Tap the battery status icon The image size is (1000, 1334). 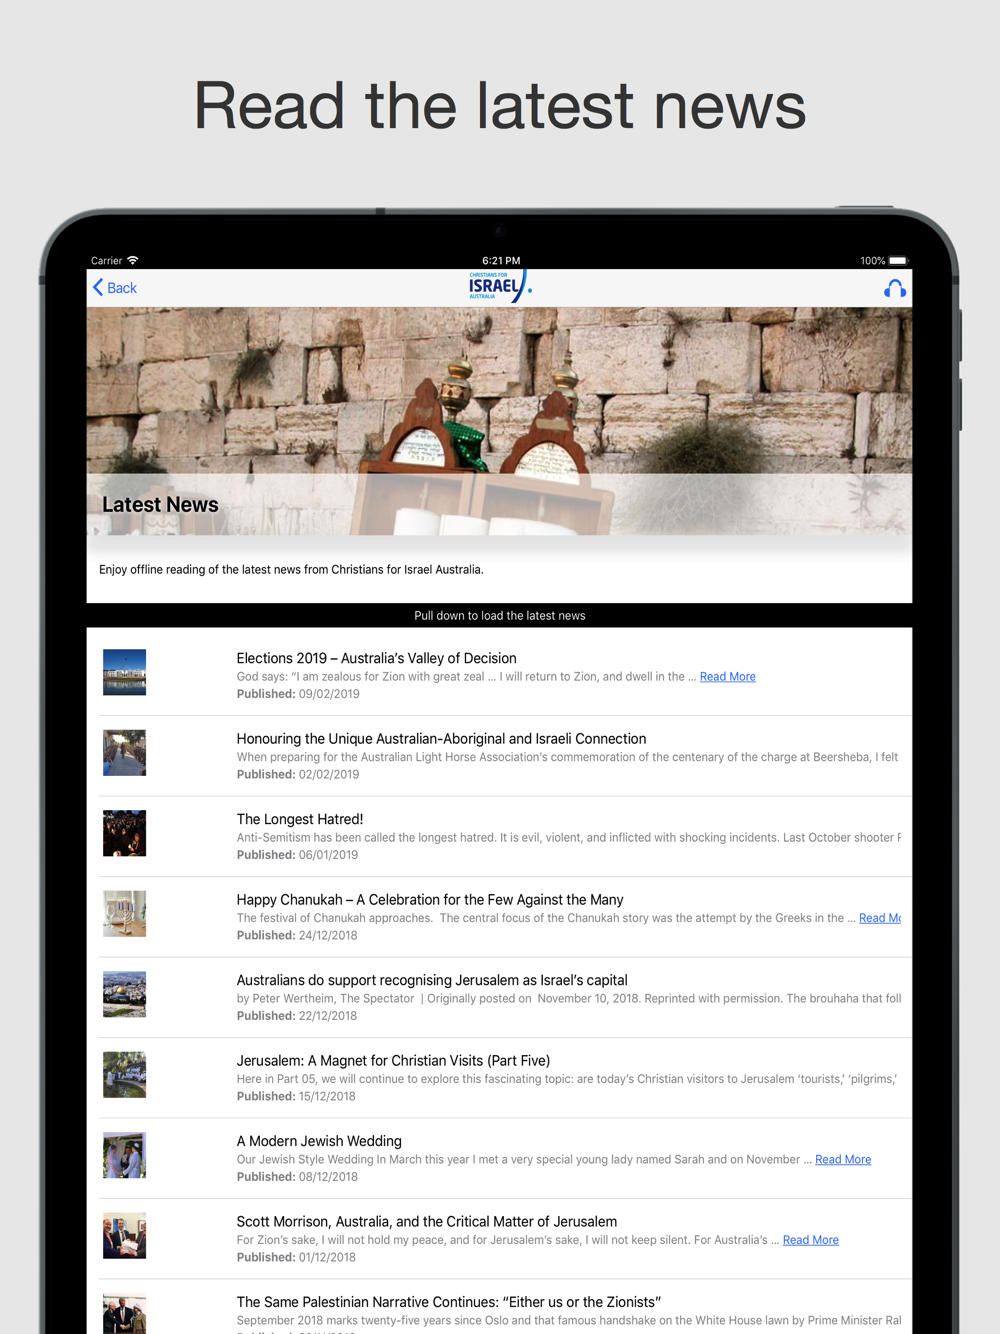[898, 261]
